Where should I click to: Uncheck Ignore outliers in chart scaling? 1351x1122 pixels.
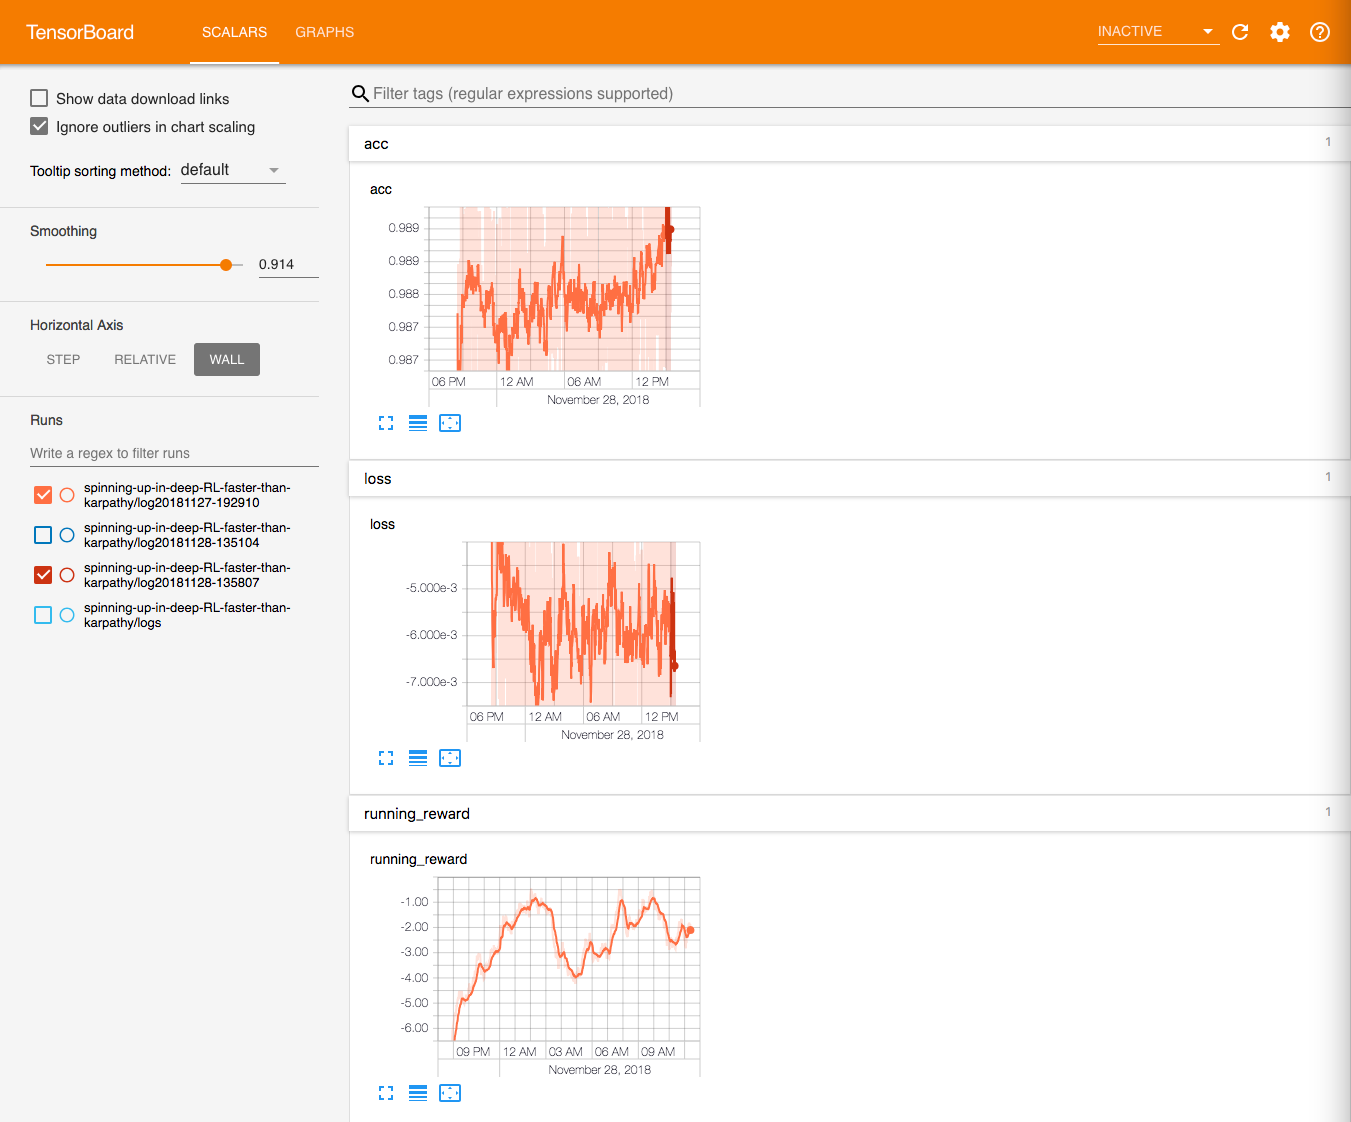point(40,126)
